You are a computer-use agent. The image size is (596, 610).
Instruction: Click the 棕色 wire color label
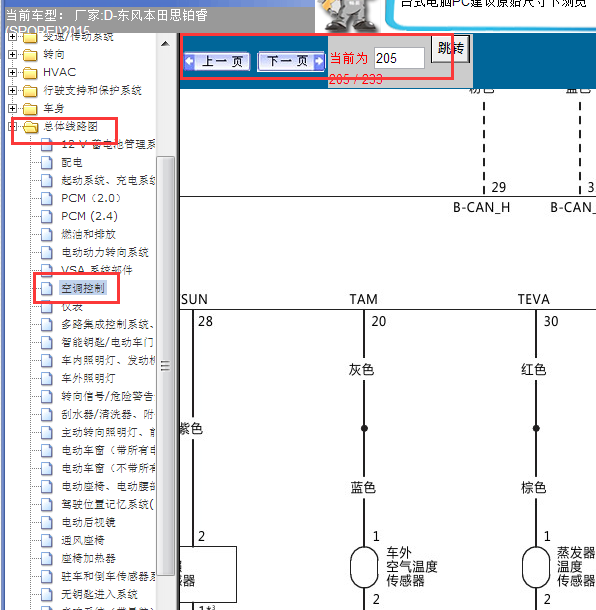(533, 487)
